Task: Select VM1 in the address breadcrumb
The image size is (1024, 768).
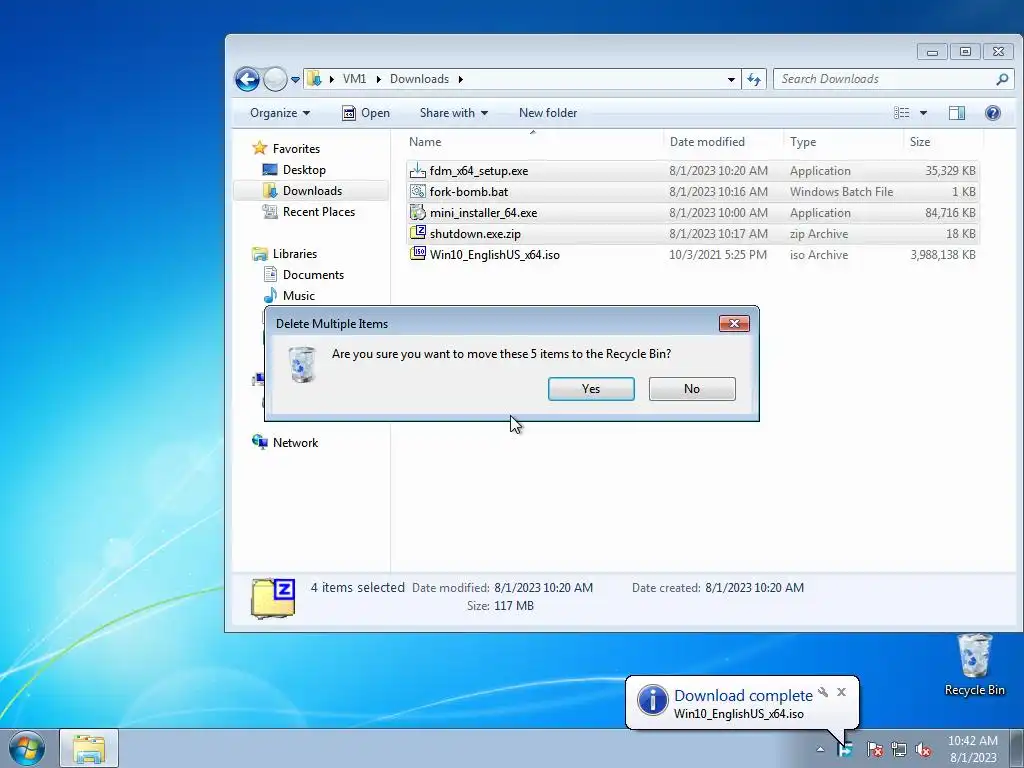Action: tap(354, 79)
